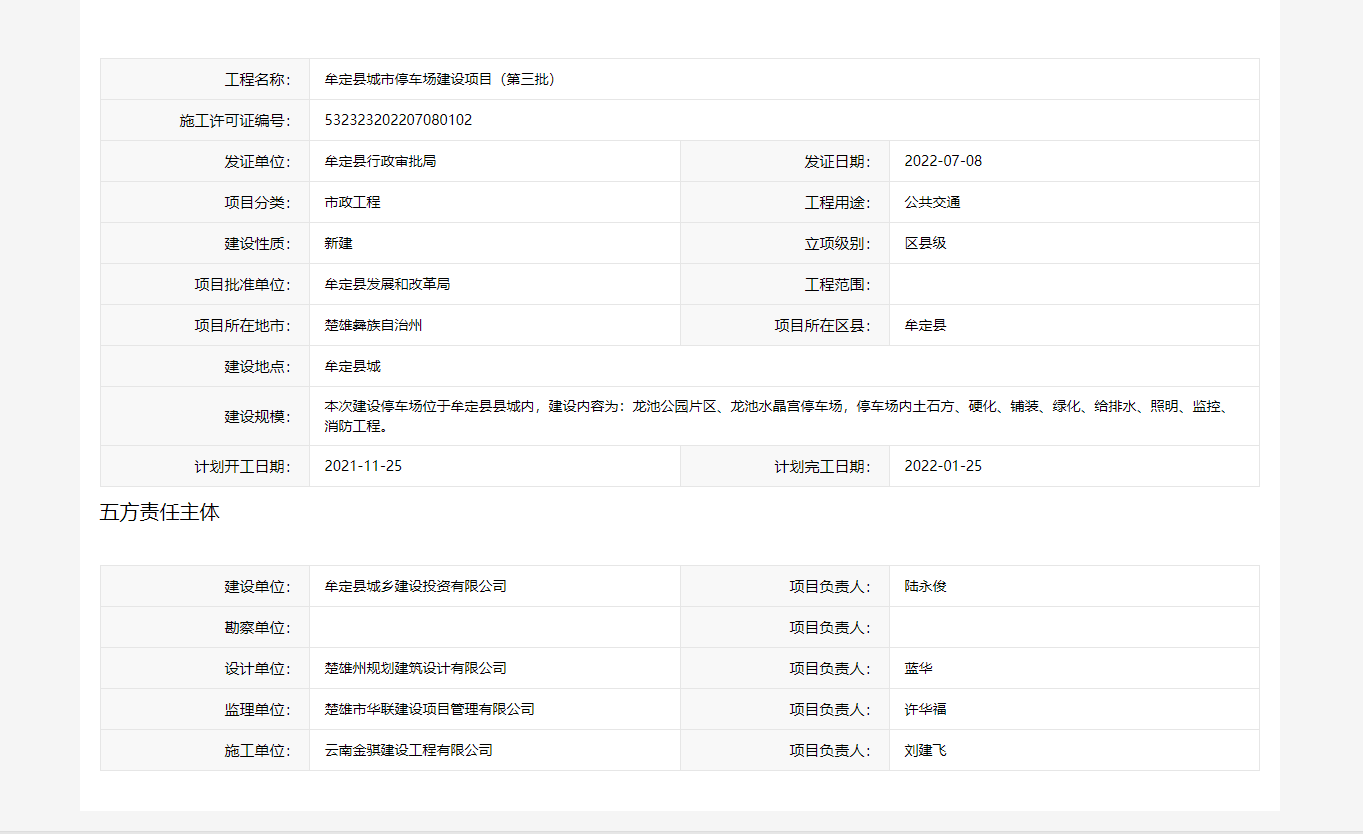This screenshot has height=834, width=1363.
Task: Click 项目负责人 label in 勘察单位 row
Action: coord(830,627)
